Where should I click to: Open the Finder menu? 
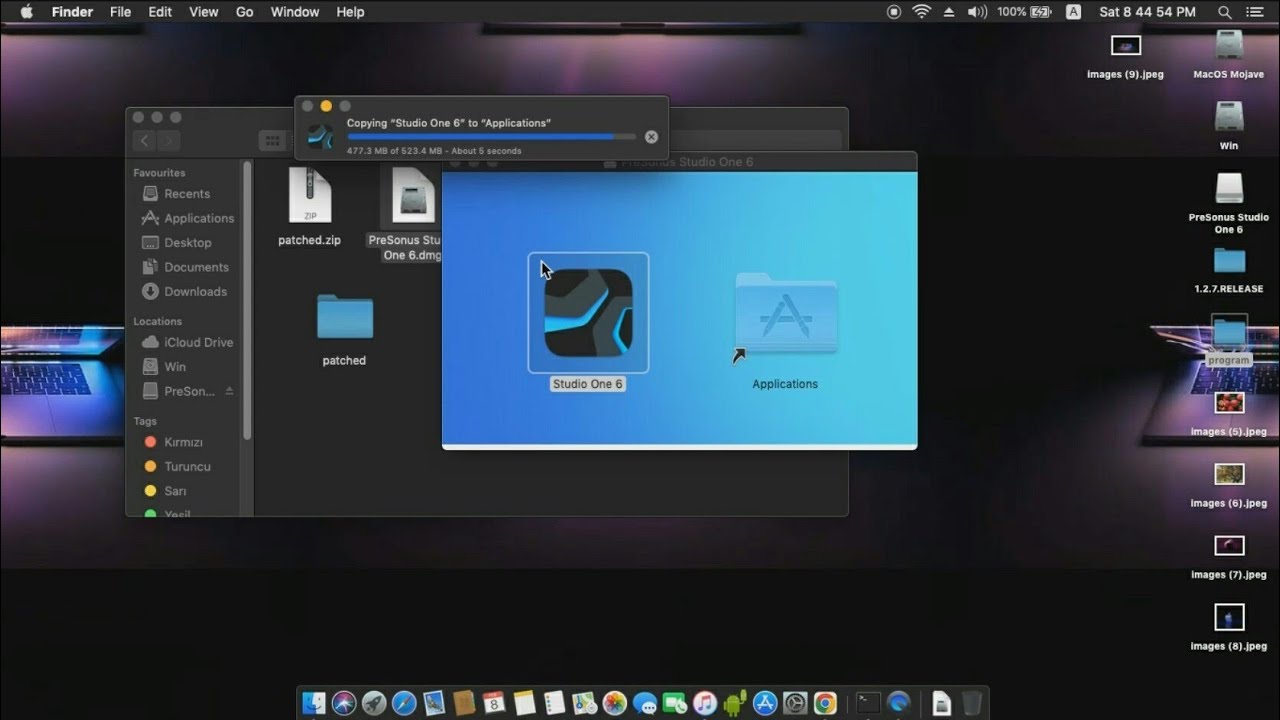click(x=72, y=12)
